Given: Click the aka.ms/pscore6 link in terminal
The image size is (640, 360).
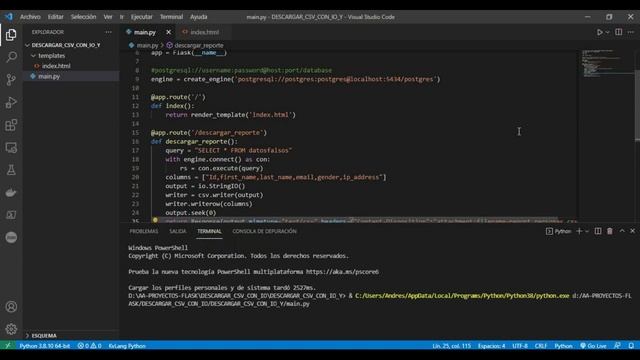Looking at the screenshot, I should coord(342,272).
